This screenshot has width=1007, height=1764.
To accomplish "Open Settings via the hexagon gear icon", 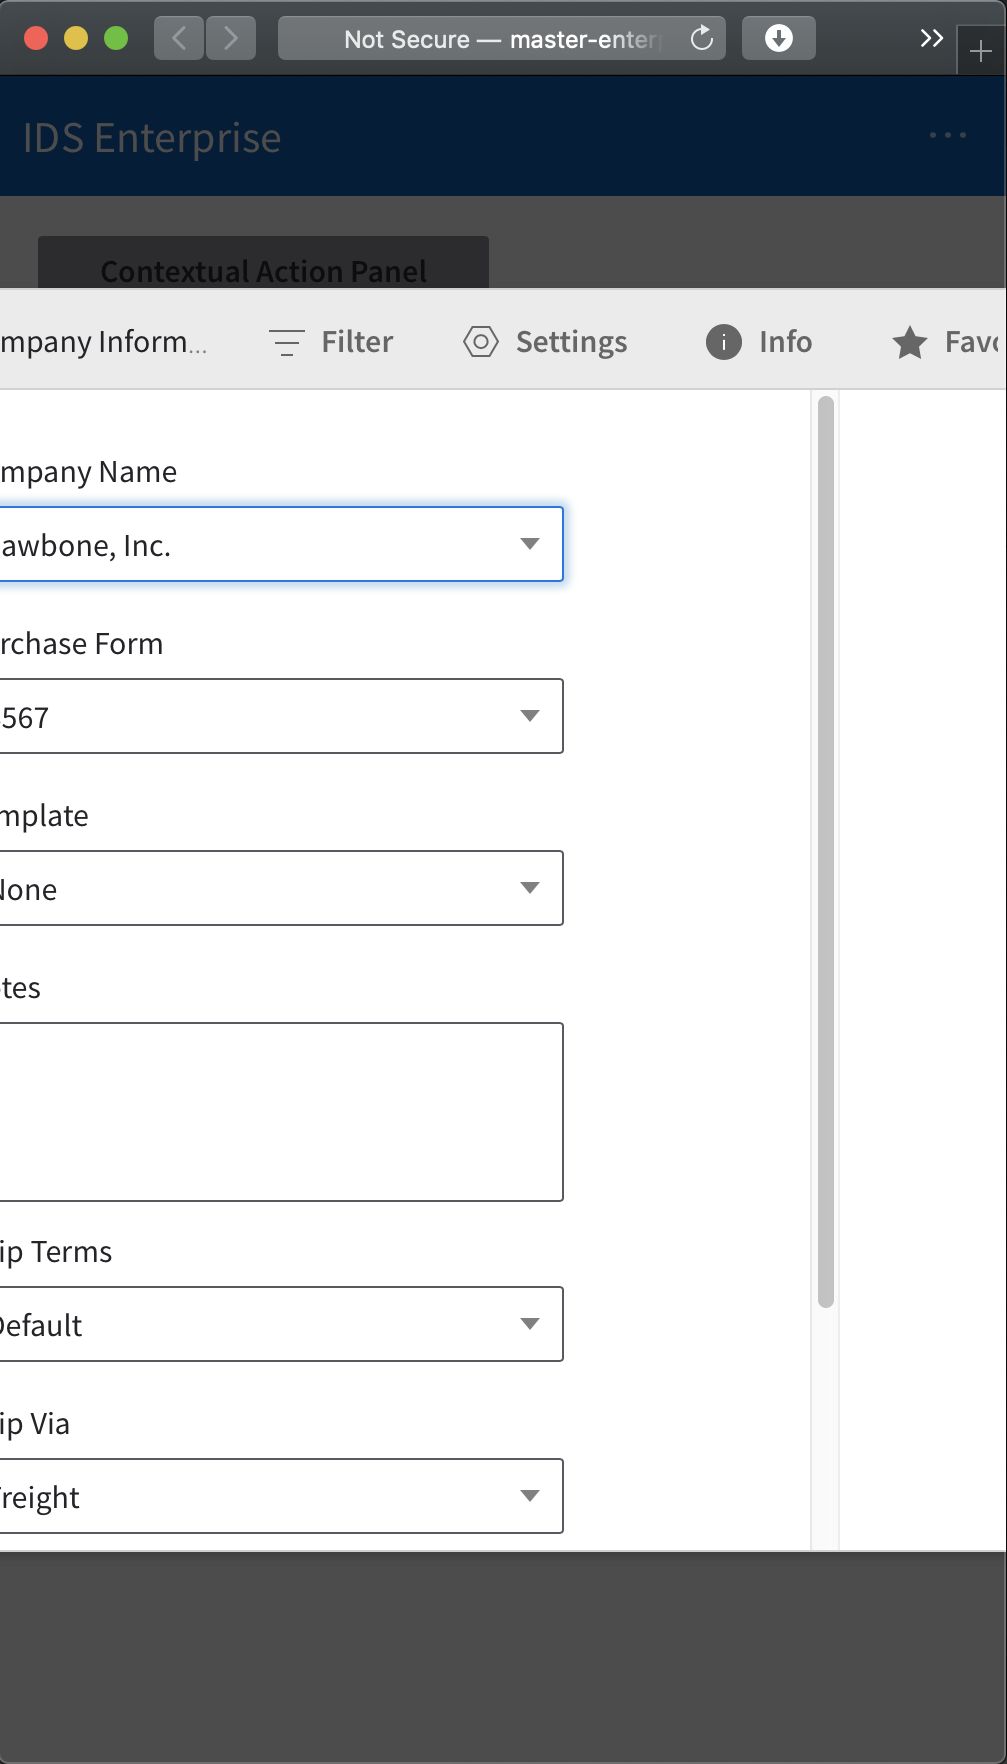I will point(481,342).
